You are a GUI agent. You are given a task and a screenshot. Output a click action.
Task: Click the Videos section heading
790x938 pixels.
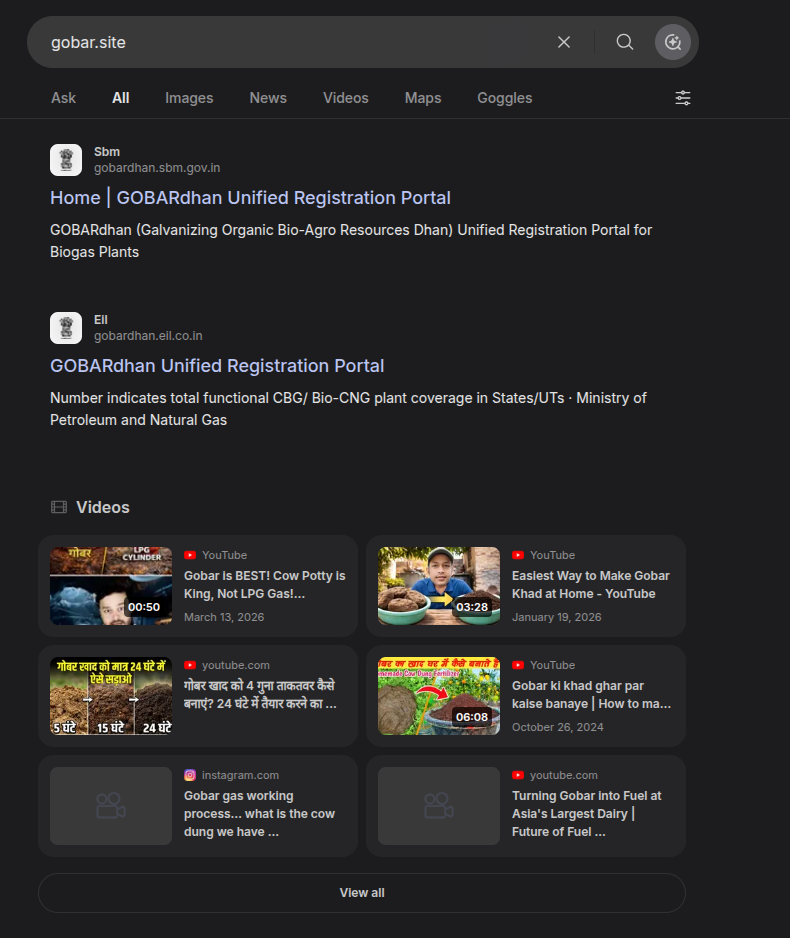[103, 507]
